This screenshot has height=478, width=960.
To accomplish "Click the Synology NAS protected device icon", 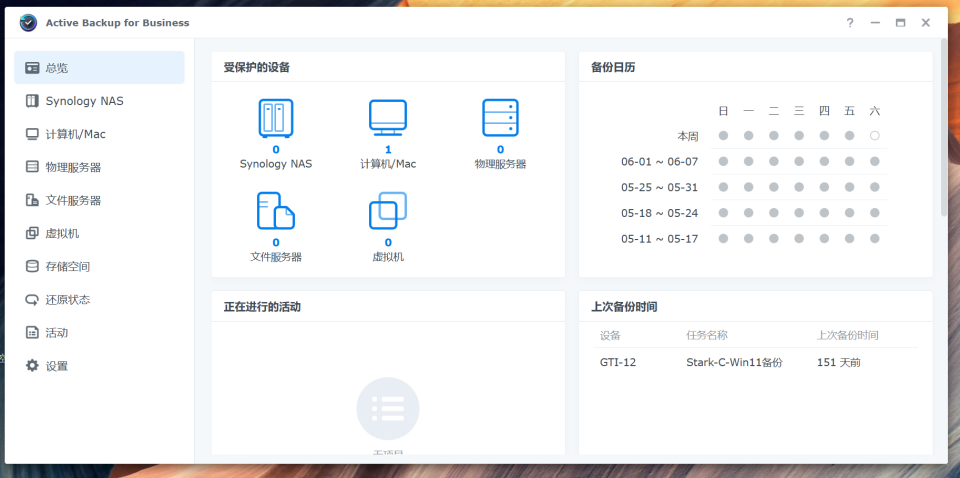I will (x=275, y=118).
